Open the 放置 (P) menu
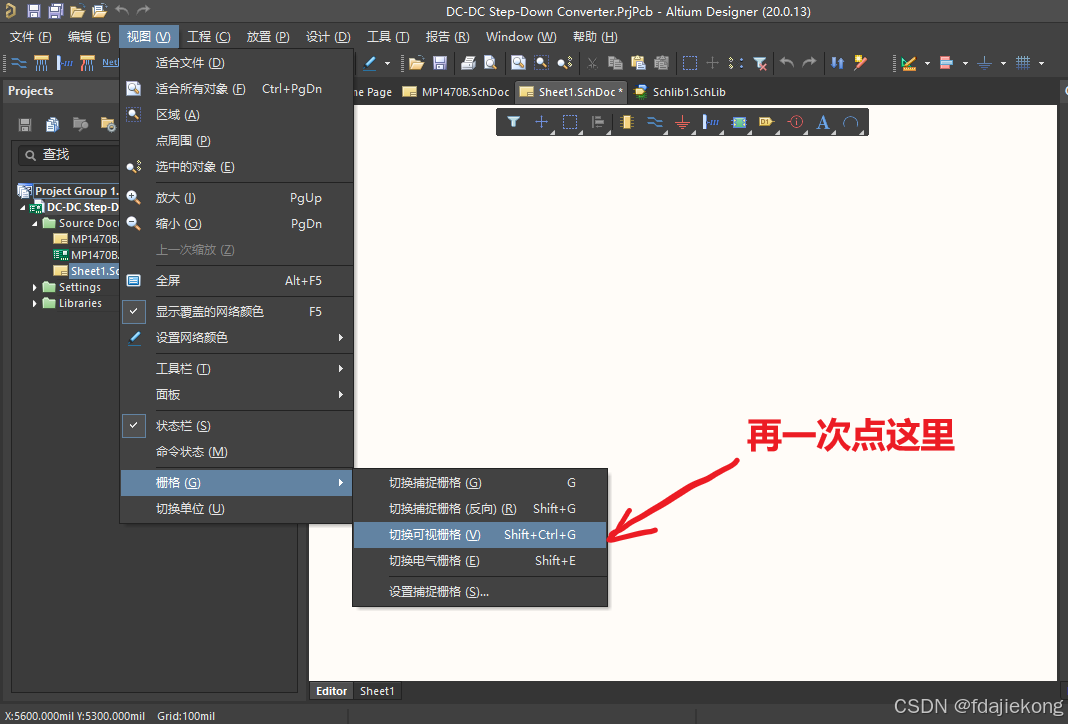This screenshot has width=1068, height=724. click(x=268, y=37)
